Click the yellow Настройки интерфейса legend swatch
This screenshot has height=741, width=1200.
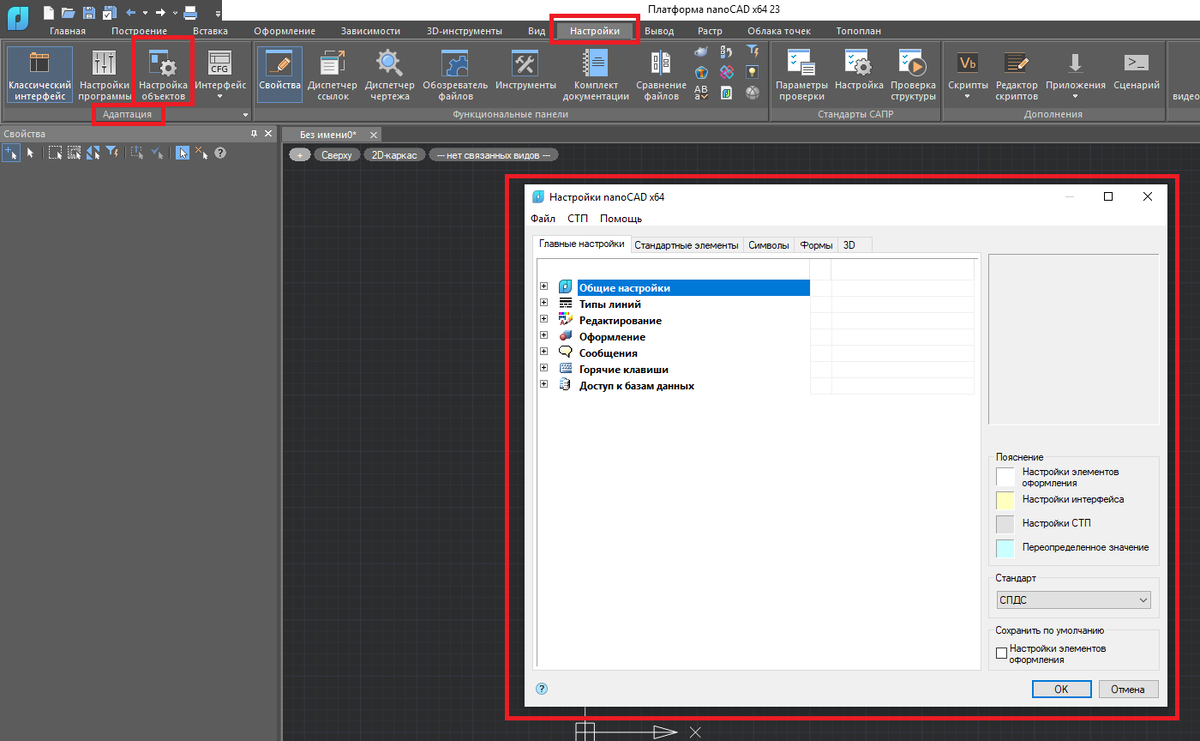pyautogui.click(x=1005, y=499)
